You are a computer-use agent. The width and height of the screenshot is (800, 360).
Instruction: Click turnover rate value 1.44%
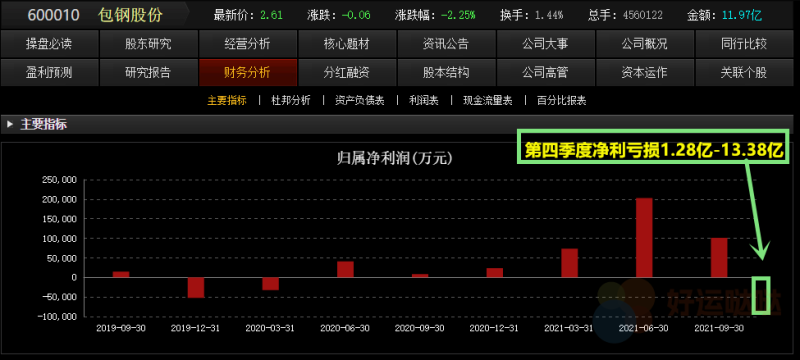coord(549,15)
